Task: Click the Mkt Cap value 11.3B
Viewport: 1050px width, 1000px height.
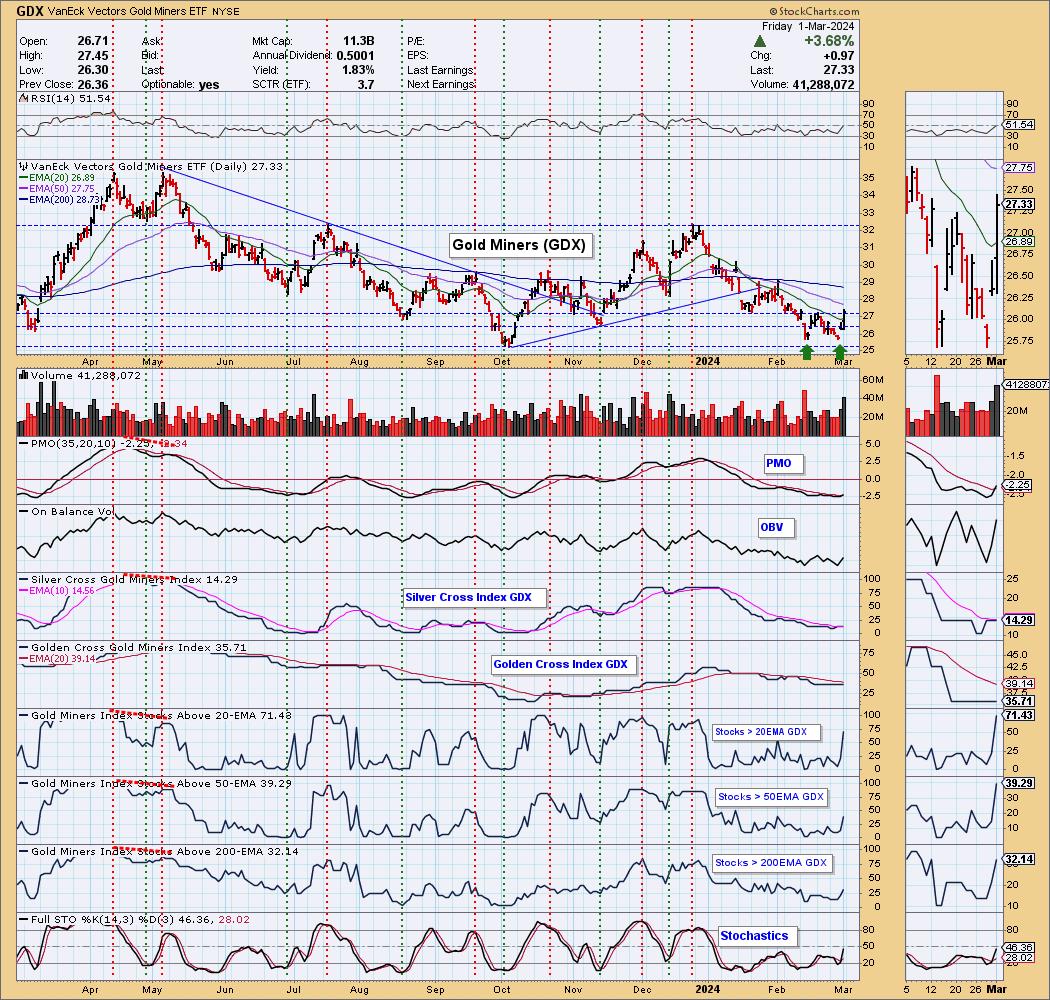Action: [x=358, y=41]
